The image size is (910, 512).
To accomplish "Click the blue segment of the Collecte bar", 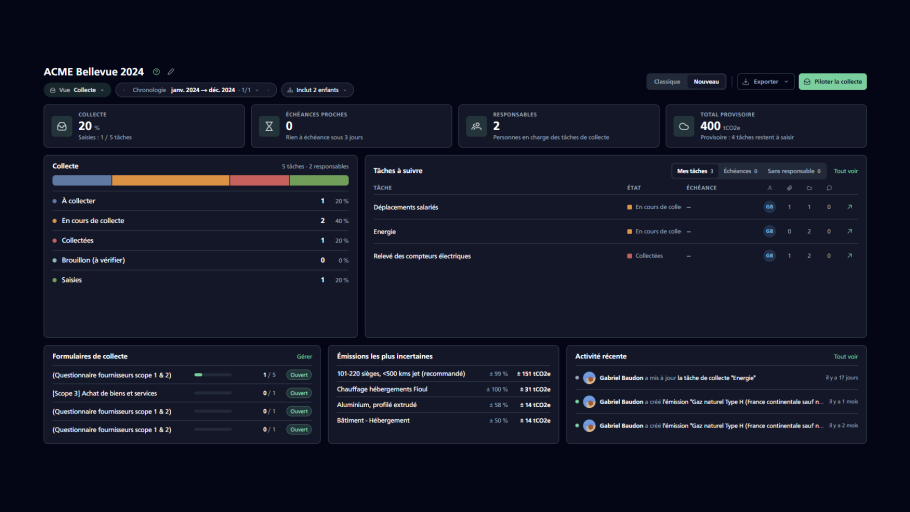I will [82, 181].
